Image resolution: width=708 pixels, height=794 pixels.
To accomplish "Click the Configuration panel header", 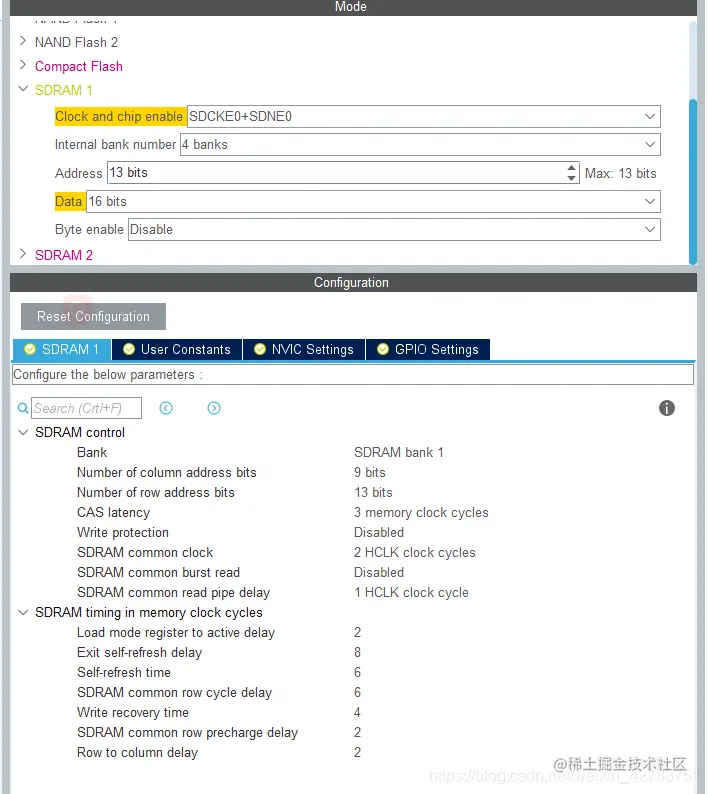I will pos(353,283).
